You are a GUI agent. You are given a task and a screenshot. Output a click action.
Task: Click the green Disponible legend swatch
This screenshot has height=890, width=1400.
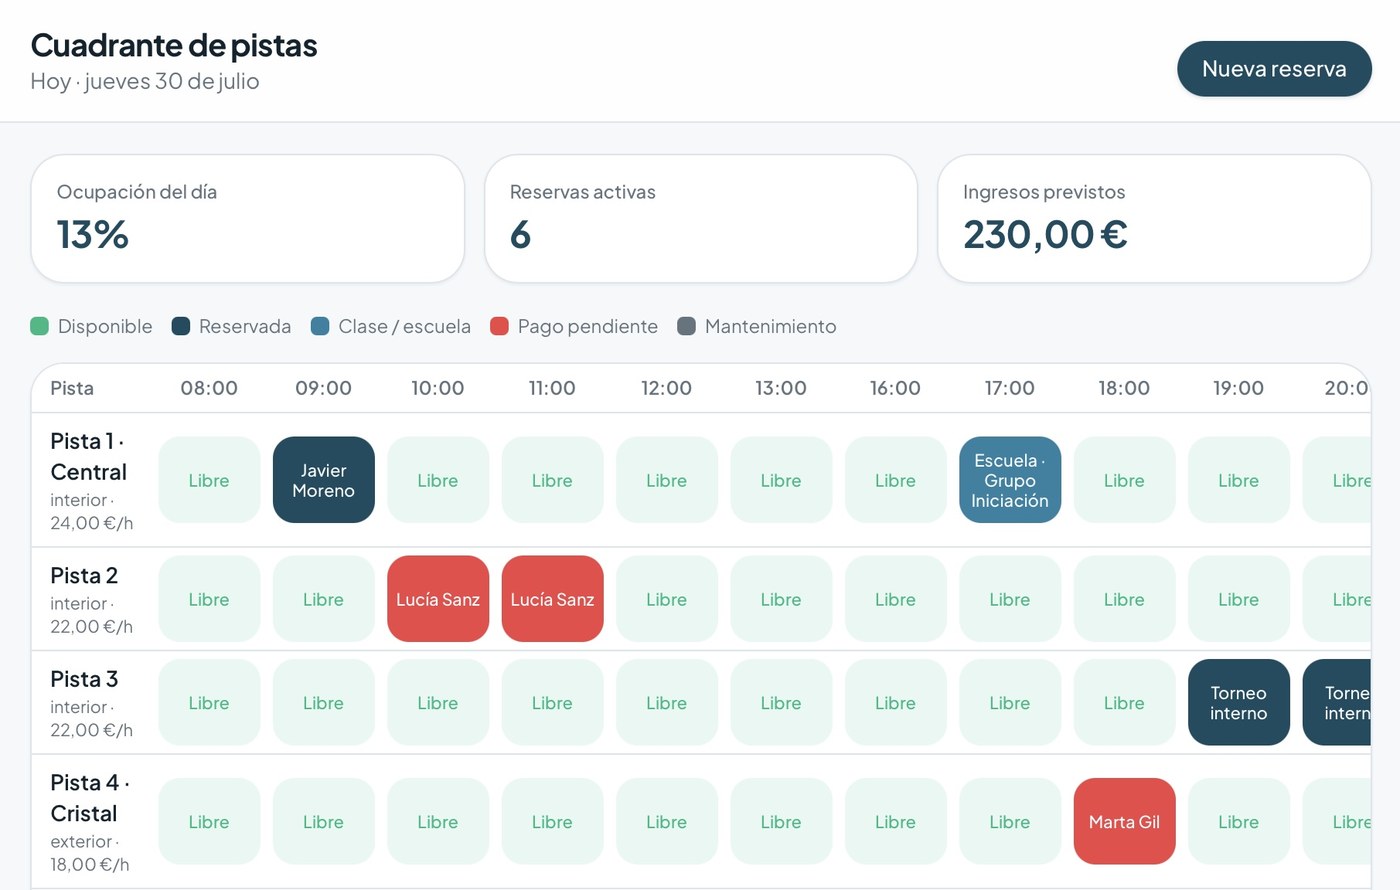point(40,326)
